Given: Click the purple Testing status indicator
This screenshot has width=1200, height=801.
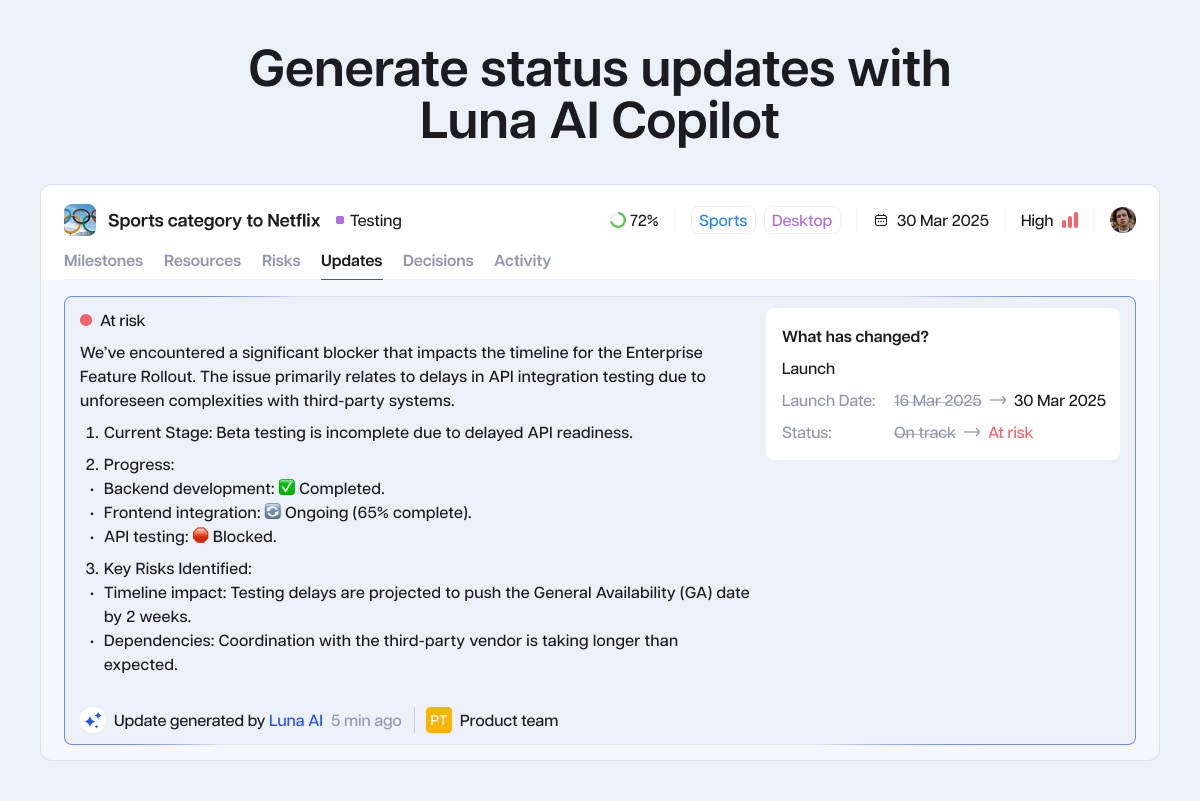Looking at the screenshot, I should (340, 221).
